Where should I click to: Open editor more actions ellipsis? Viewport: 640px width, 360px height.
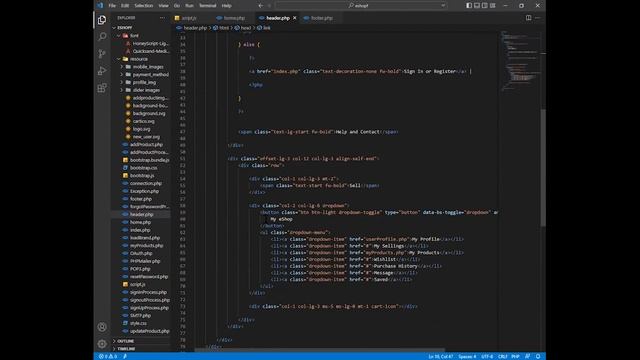(538, 18)
